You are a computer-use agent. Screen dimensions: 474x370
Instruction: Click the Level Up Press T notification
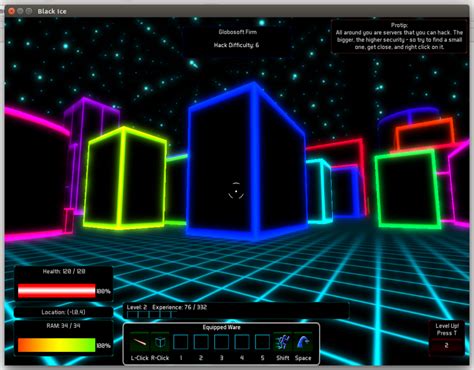point(447,338)
